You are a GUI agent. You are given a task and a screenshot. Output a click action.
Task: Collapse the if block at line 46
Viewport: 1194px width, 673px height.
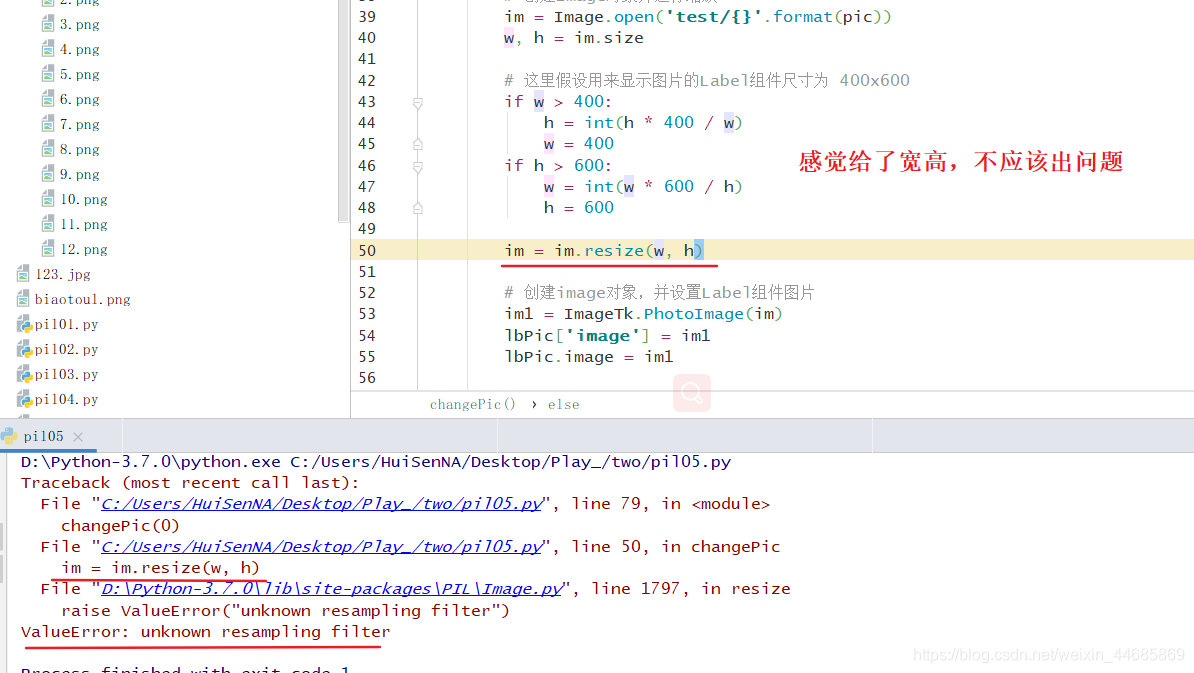point(417,166)
